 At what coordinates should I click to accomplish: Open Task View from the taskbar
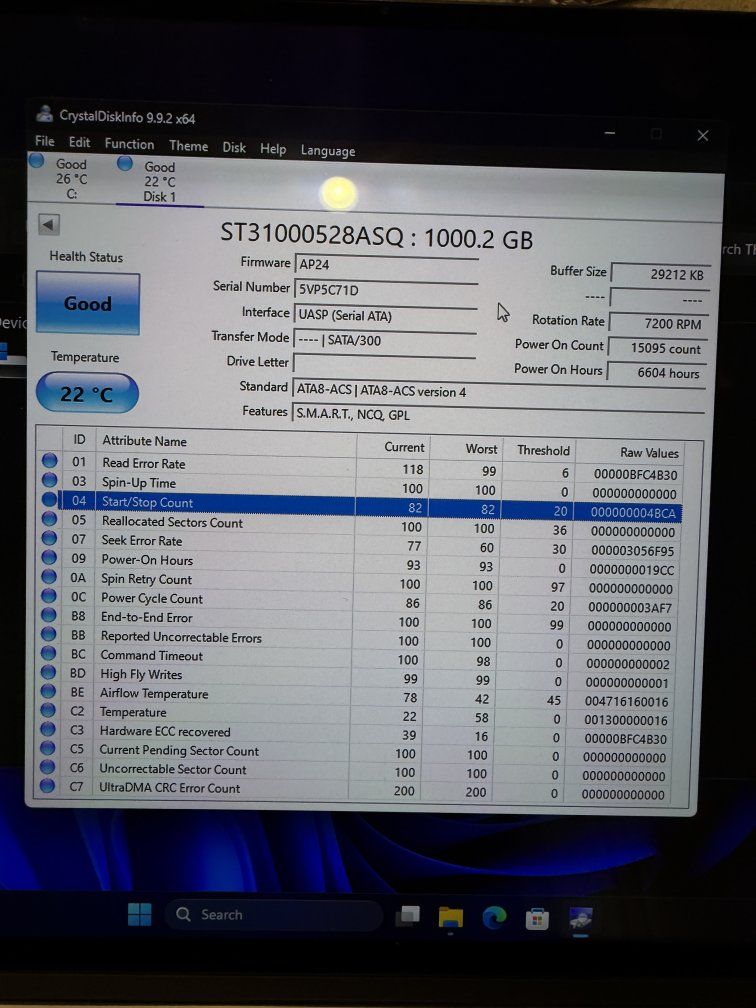pyautogui.click(x=408, y=915)
